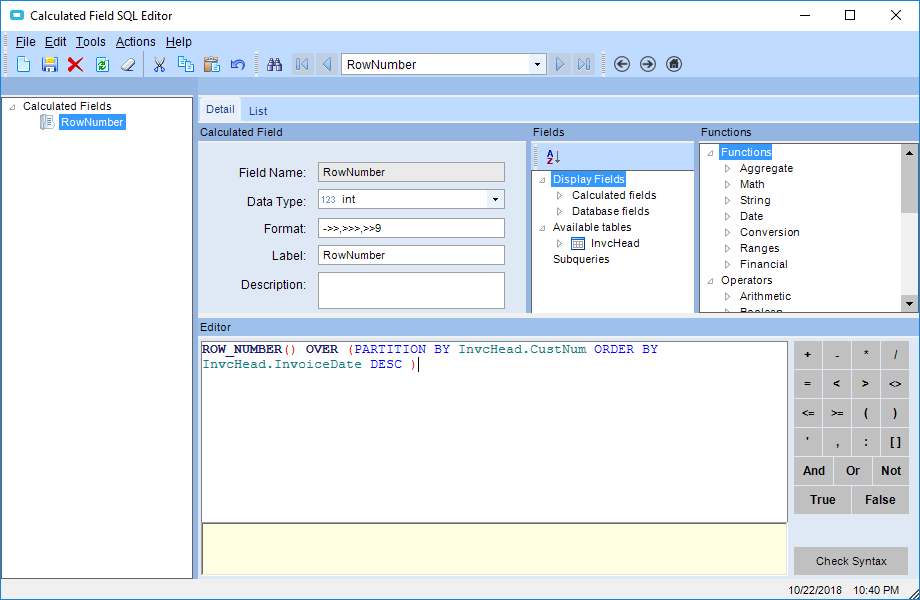Expand the Financial functions node
The height and width of the screenshot is (600, 920).
[x=728, y=265]
